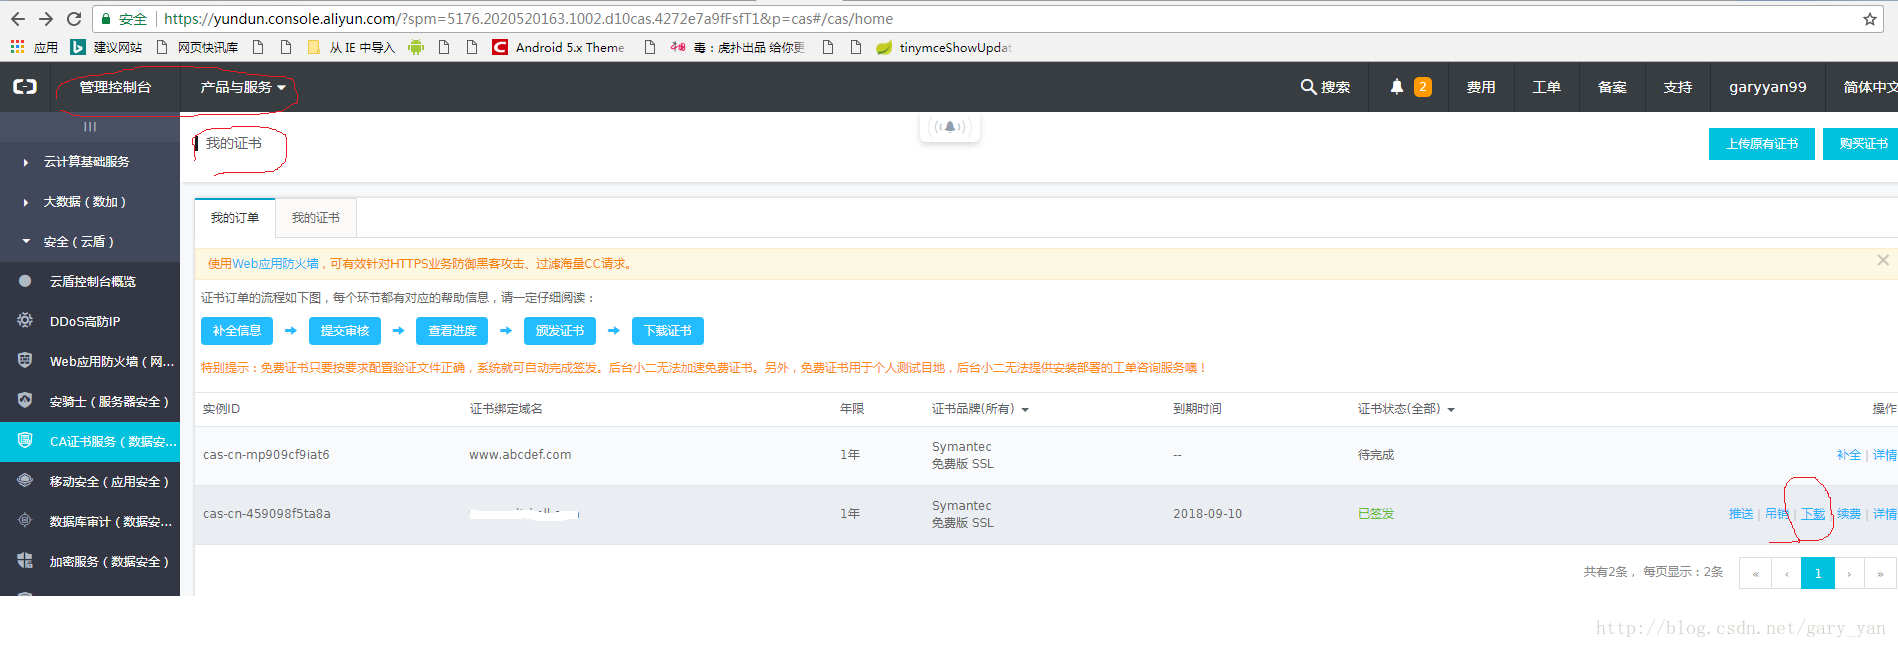Image resolution: width=1898 pixels, height=648 pixels.
Task: Click 推送 for the issued certificate
Action: click(x=1741, y=514)
